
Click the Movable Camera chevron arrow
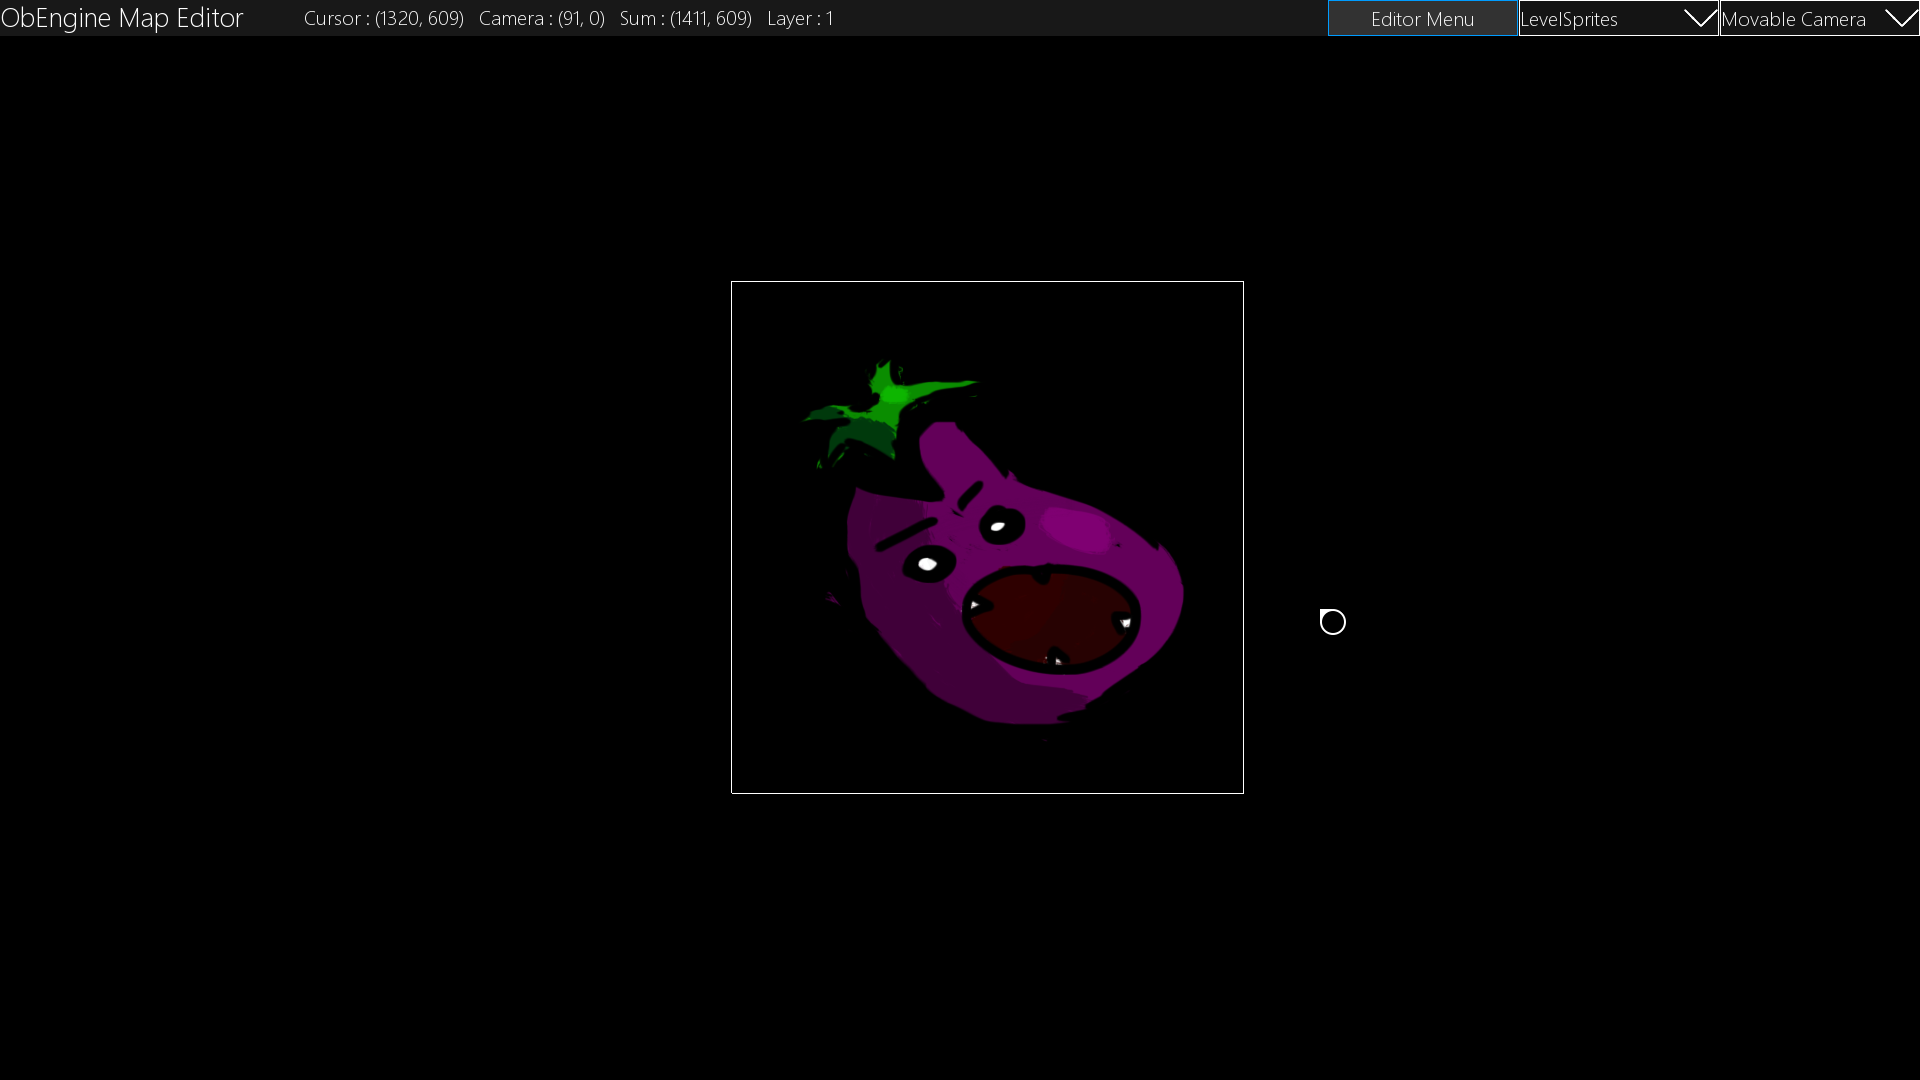point(1900,19)
